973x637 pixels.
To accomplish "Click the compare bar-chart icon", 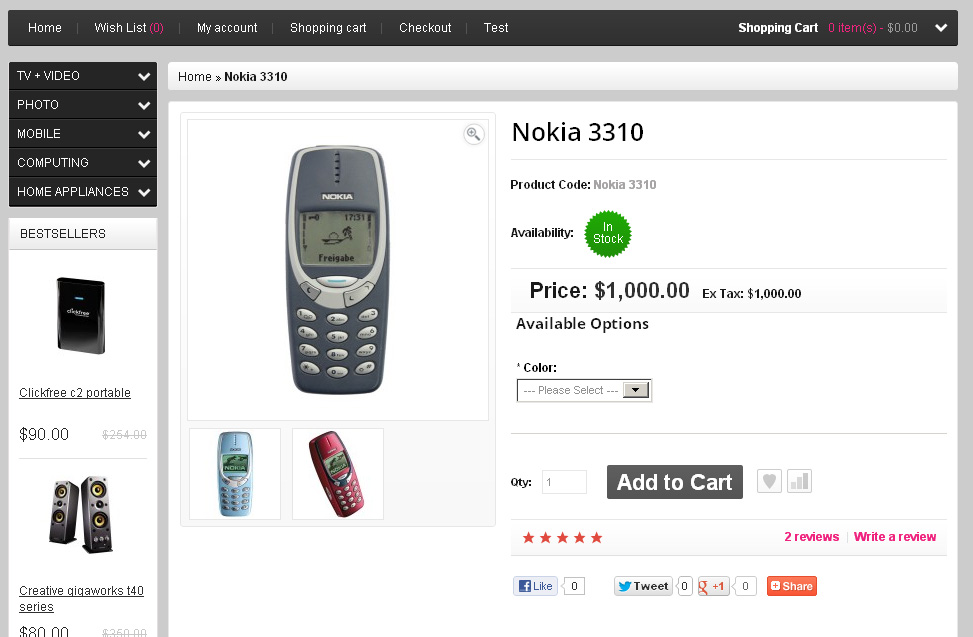I will (x=799, y=482).
